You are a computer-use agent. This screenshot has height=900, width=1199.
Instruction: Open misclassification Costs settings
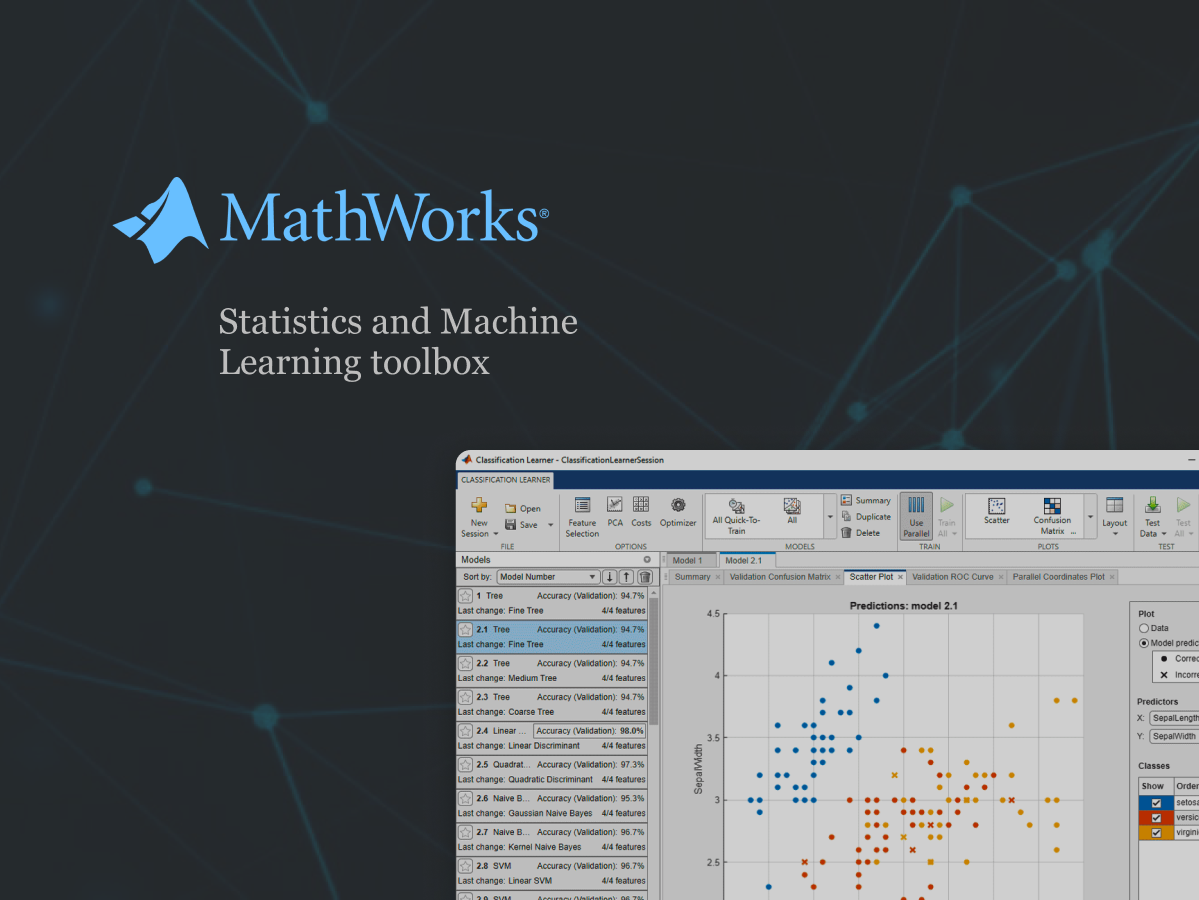tap(641, 512)
